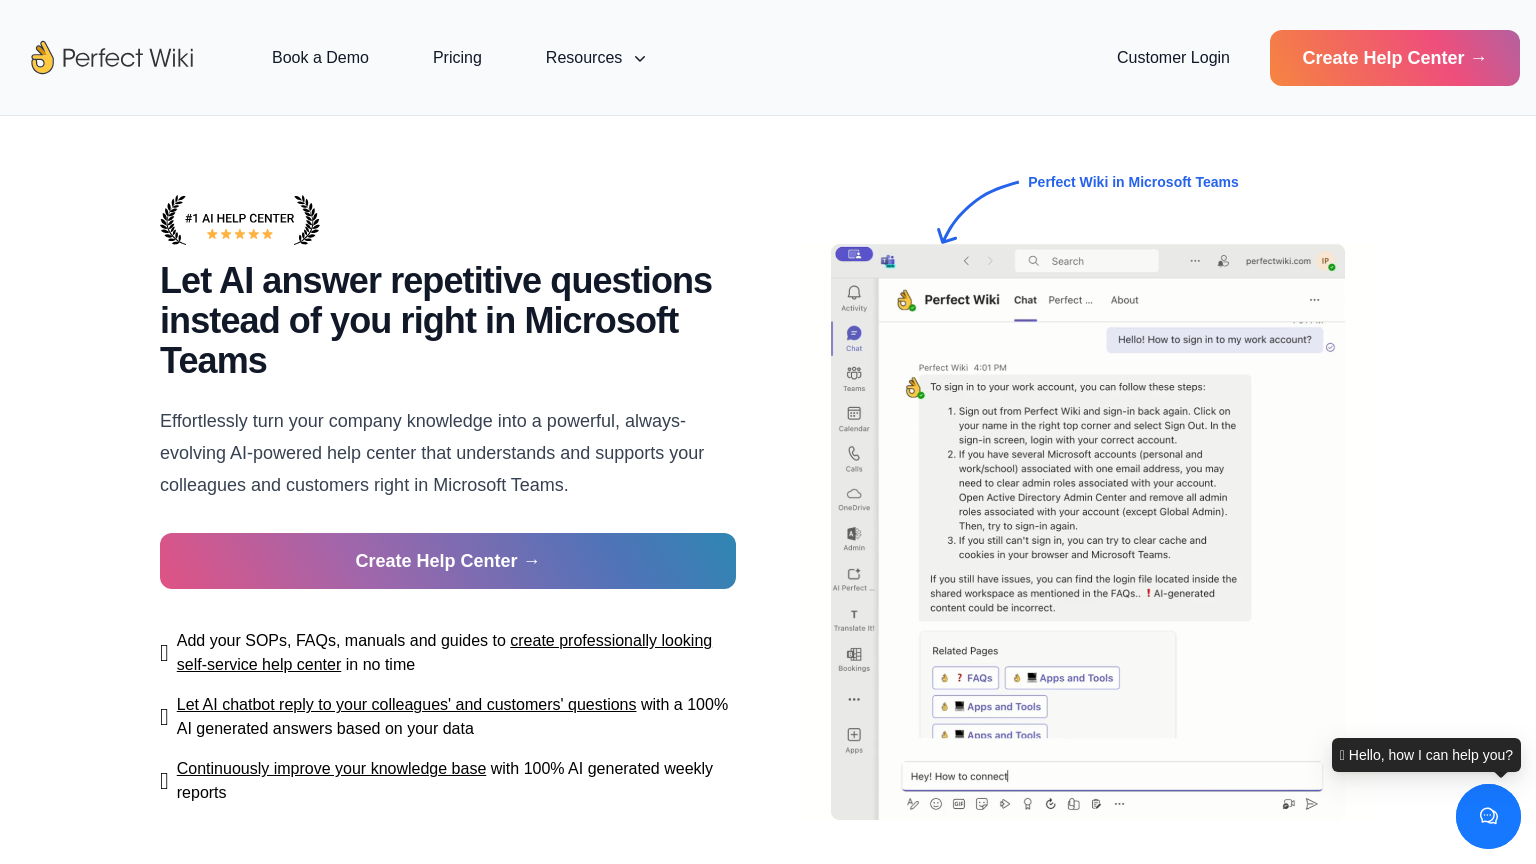Open the Calls phone icon in sidebar
The width and height of the screenshot is (1536, 864).
pos(854,454)
